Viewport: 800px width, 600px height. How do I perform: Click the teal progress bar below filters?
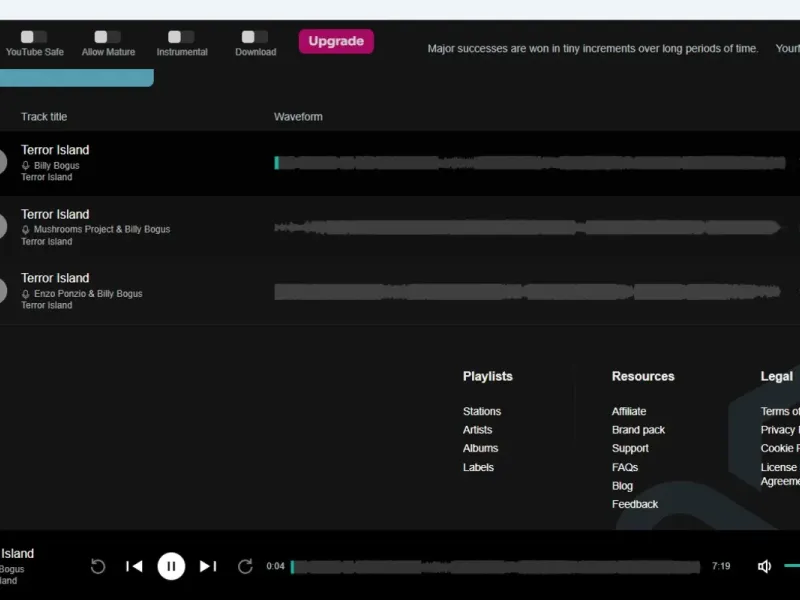[x=77, y=78]
